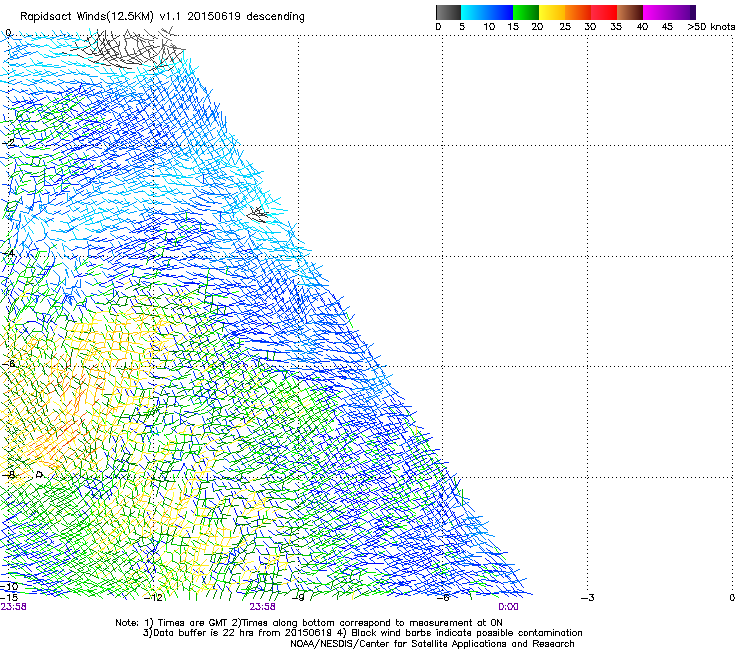
Task: Click the '25' label under the color bar
Action: click(565, 27)
